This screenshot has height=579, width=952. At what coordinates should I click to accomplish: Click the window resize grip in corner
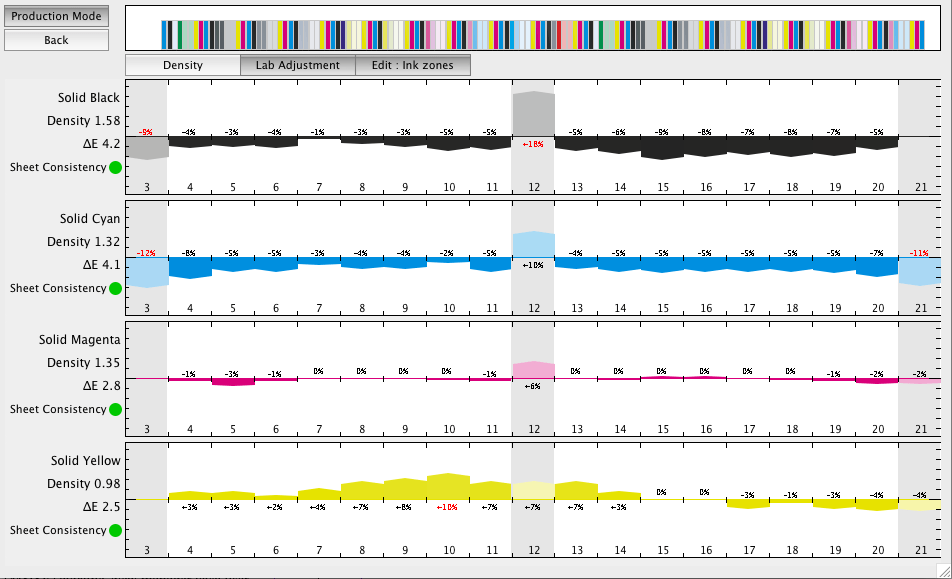point(943,570)
